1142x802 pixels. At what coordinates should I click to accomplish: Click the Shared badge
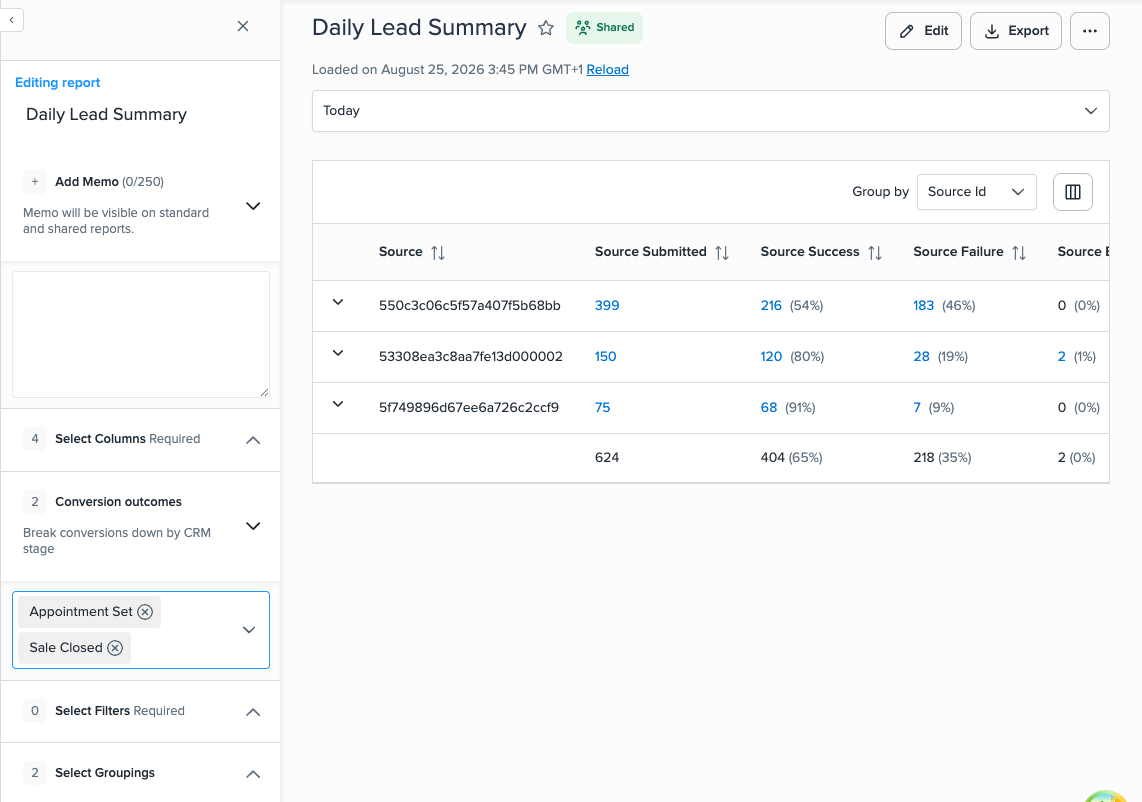[x=605, y=28]
